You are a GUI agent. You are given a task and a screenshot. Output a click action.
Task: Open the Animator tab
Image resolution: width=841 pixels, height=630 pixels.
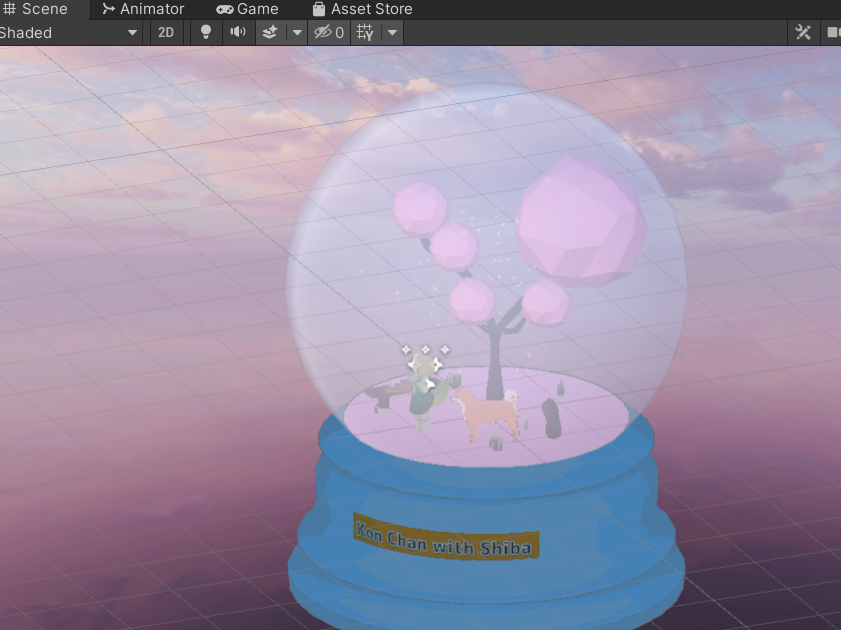[x=143, y=9]
